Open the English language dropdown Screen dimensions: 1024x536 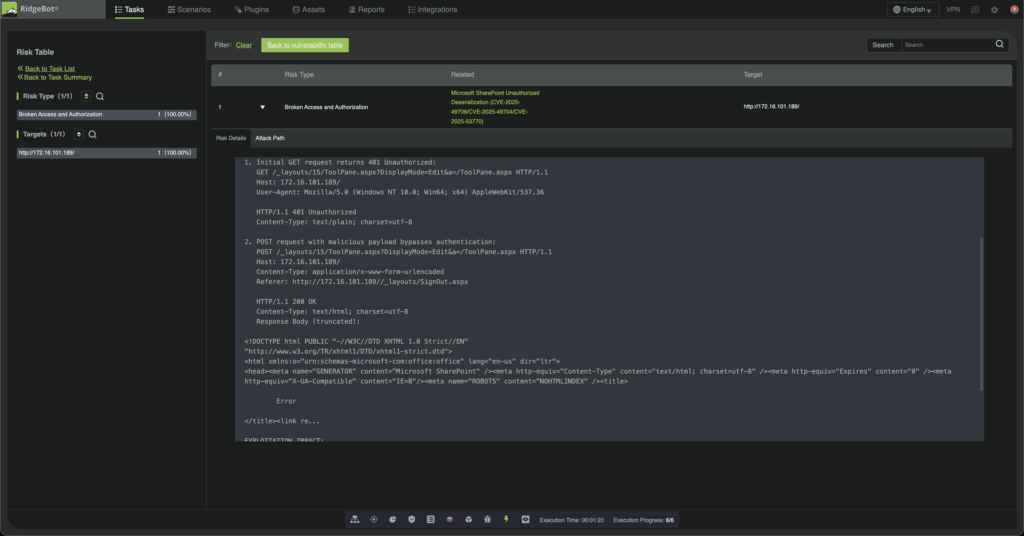coord(912,10)
